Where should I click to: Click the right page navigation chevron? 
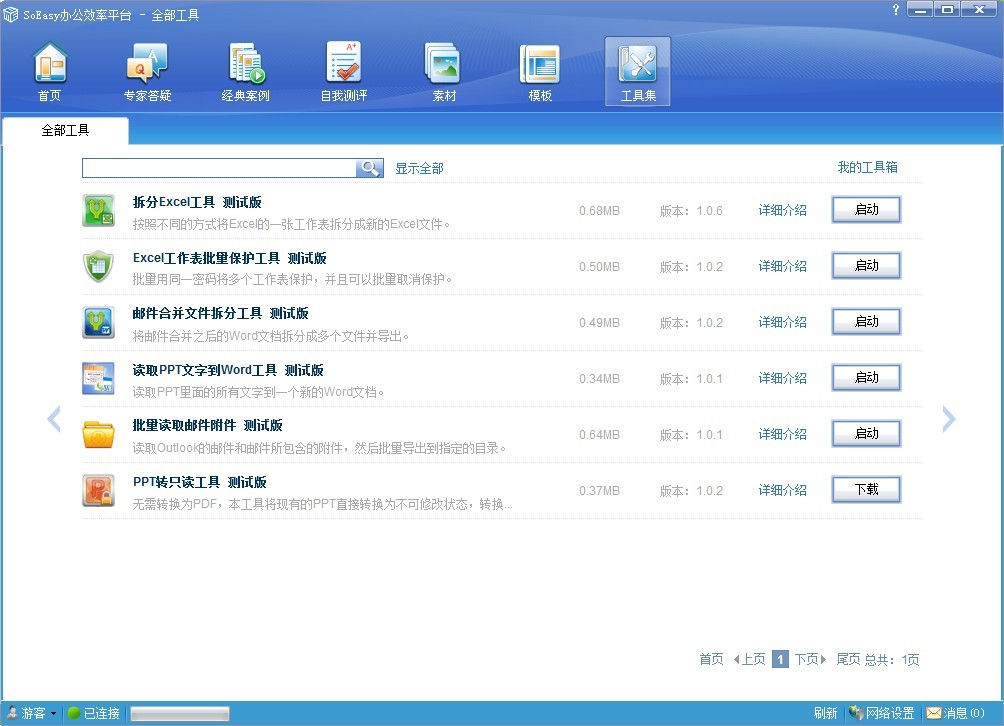coord(948,419)
